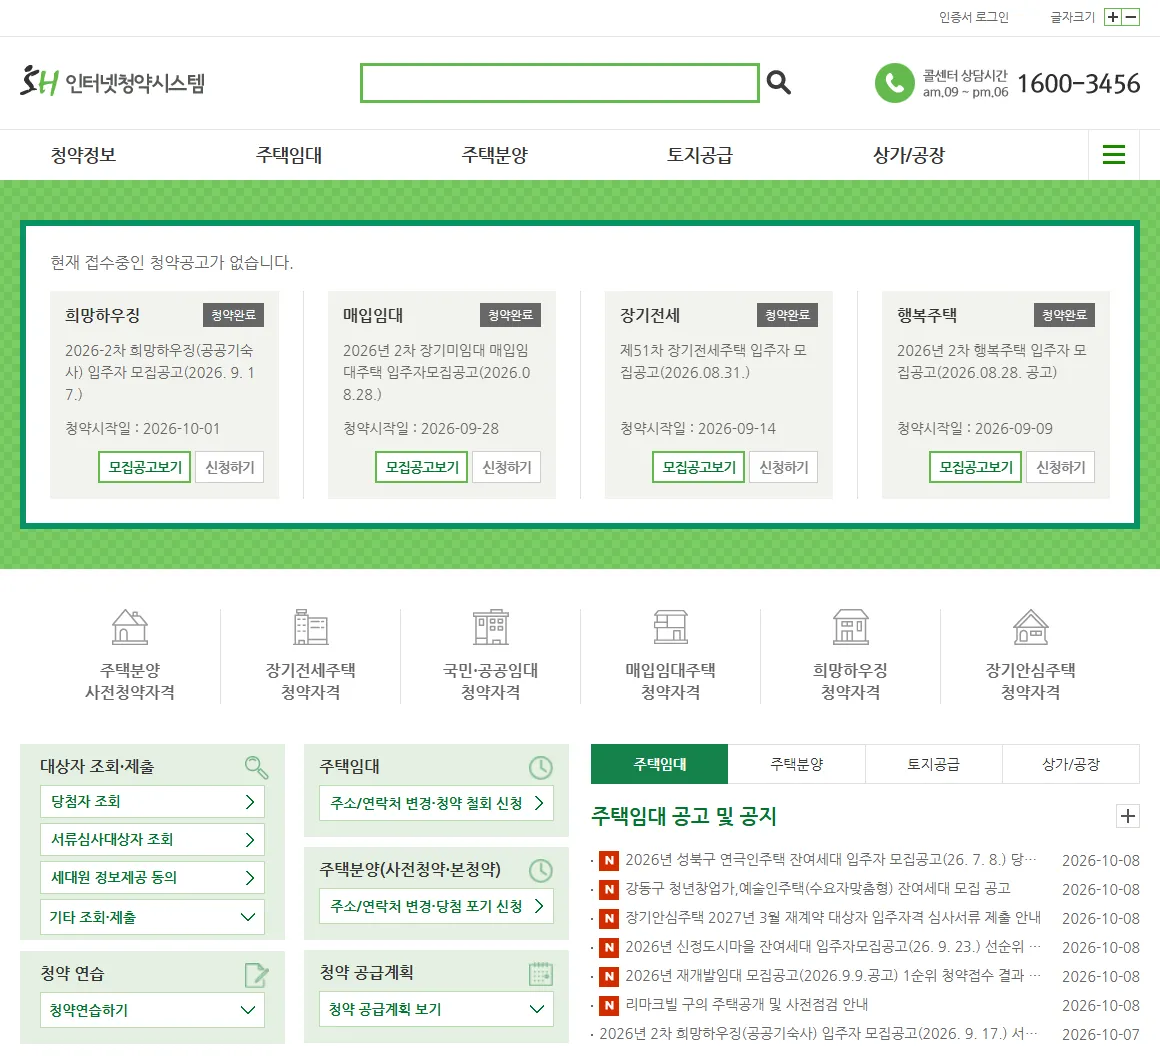This screenshot has width=1160, height=1060.
Task: Open 리마크빌 구의 주택공개 및 사전점검 안내
Action: click(x=746, y=1005)
